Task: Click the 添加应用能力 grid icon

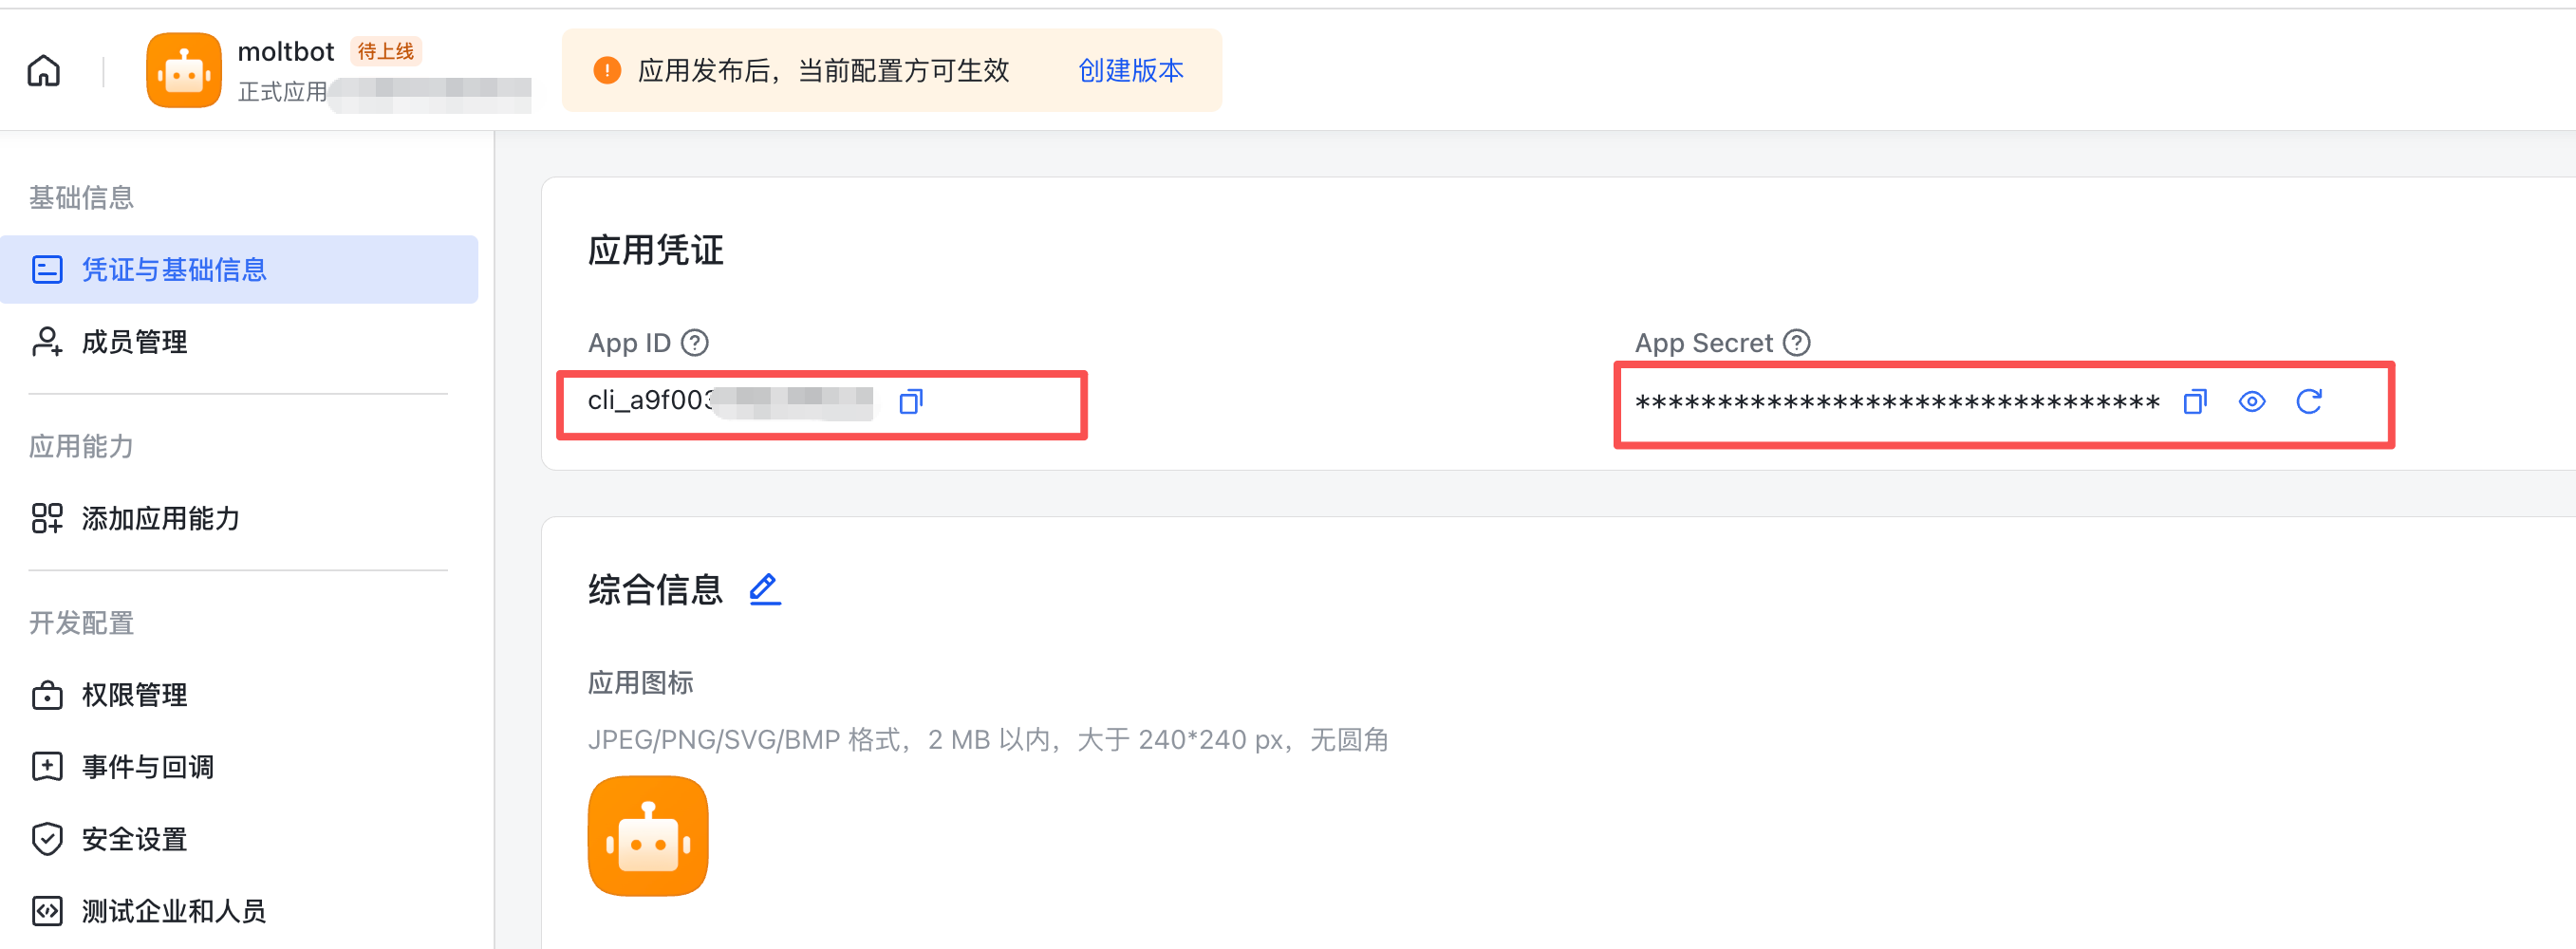Action: tap(47, 518)
